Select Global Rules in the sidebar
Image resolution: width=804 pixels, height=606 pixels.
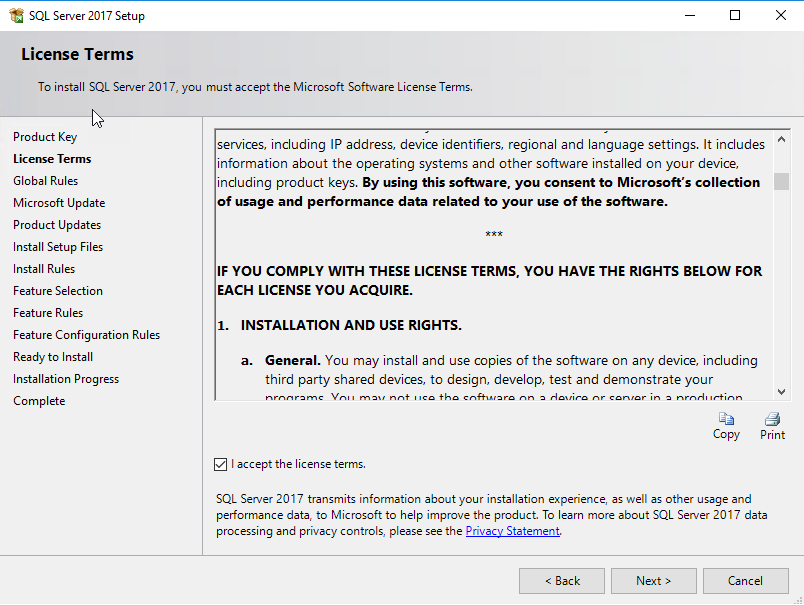(x=45, y=181)
